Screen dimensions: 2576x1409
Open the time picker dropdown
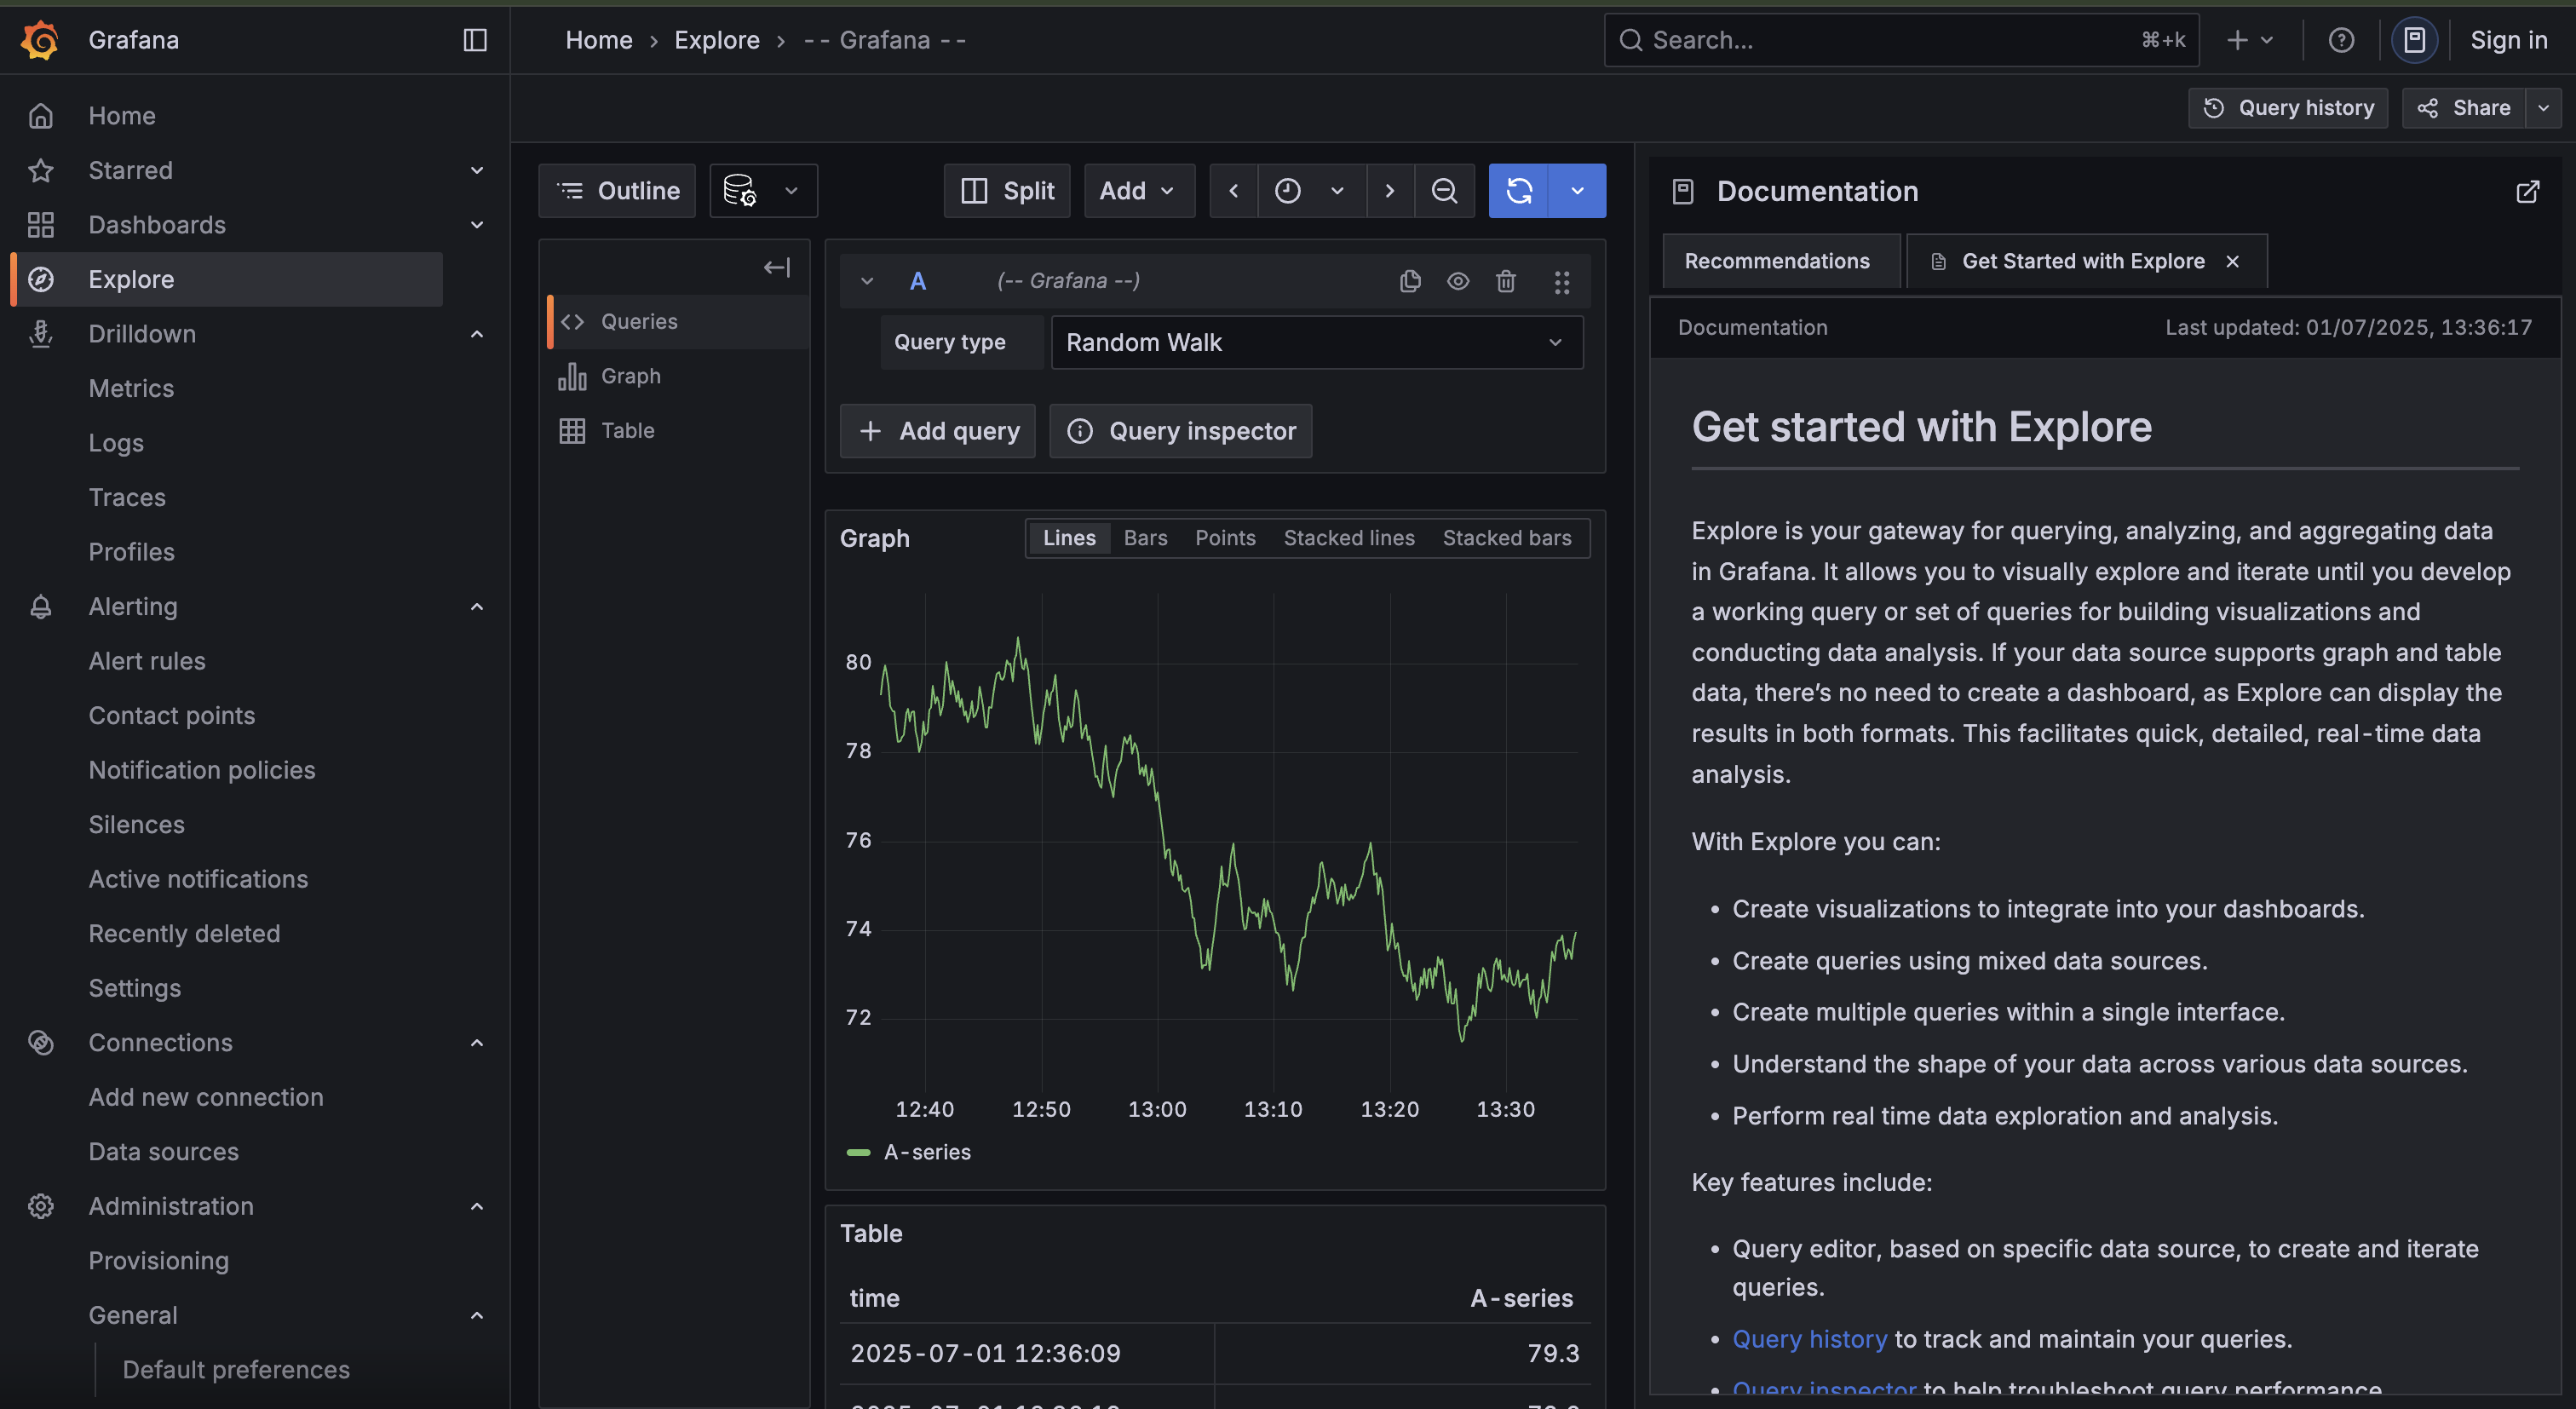1312,190
